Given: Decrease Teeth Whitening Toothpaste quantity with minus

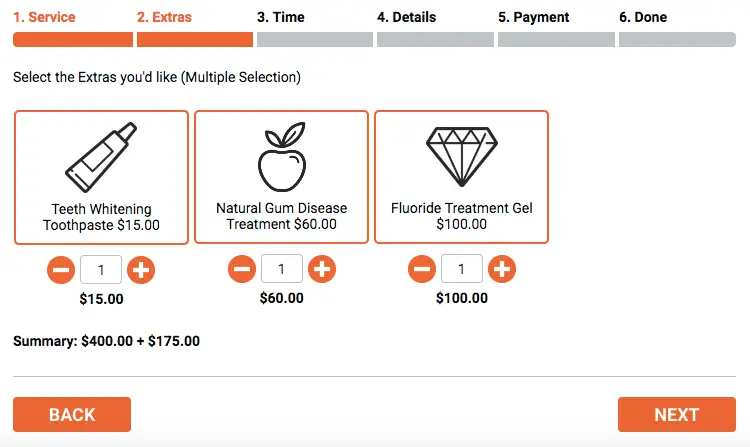Looking at the screenshot, I should [61, 270].
